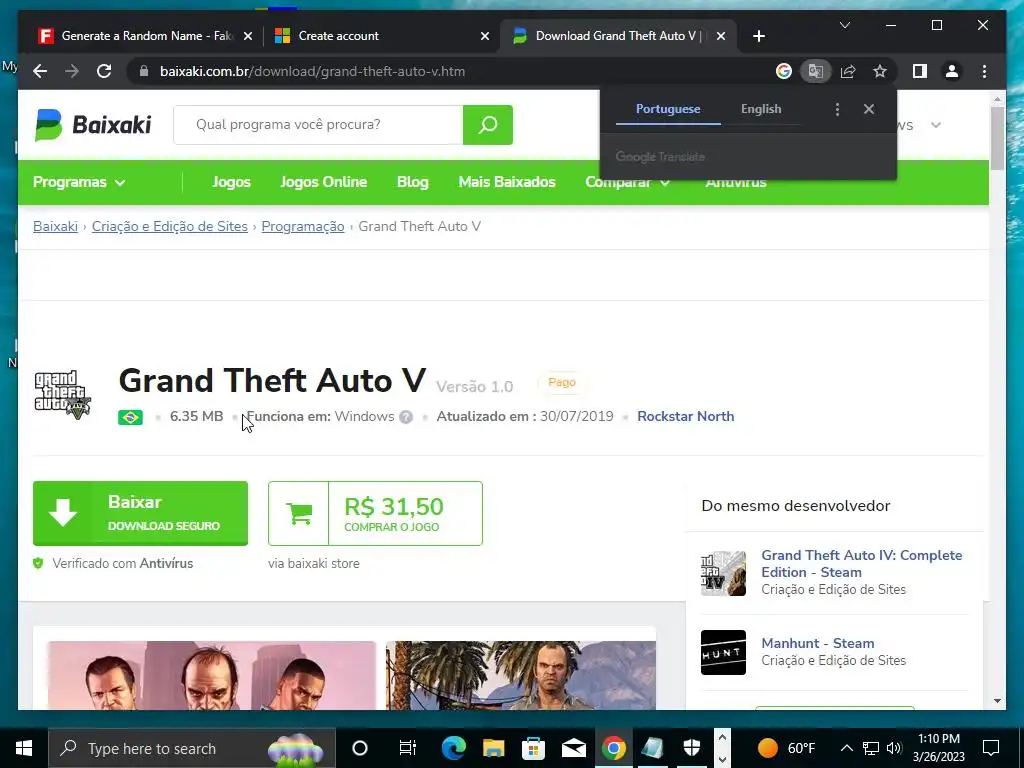The width and height of the screenshot is (1024, 768).
Task: Click the page vertical scrollbar thumb
Action: [997, 137]
